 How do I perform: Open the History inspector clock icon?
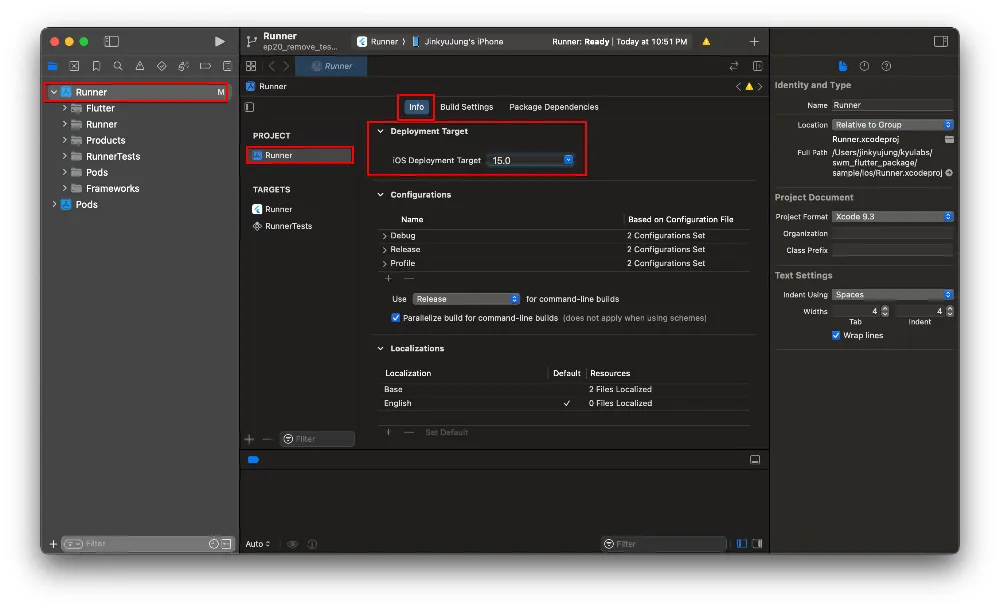pyautogui.click(x=864, y=66)
